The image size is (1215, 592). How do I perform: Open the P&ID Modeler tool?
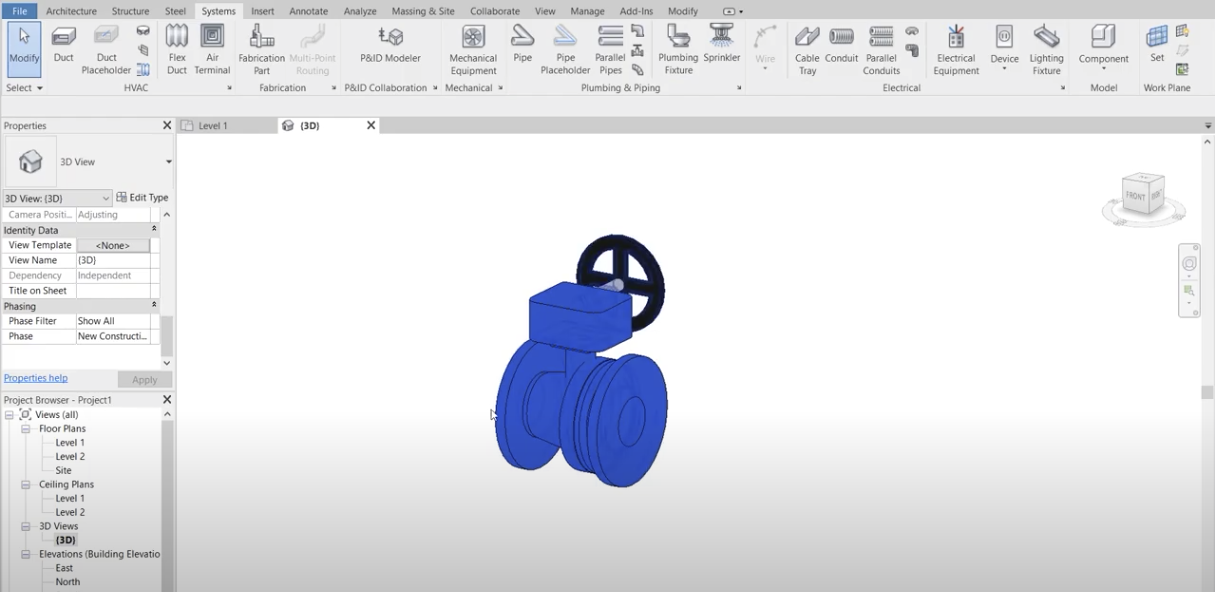pos(391,46)
